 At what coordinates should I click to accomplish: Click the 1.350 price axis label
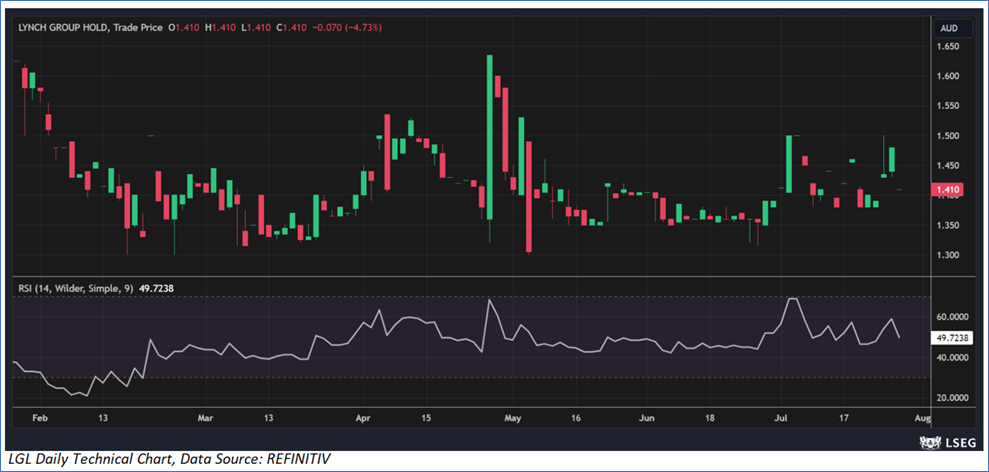coord(947,226)
